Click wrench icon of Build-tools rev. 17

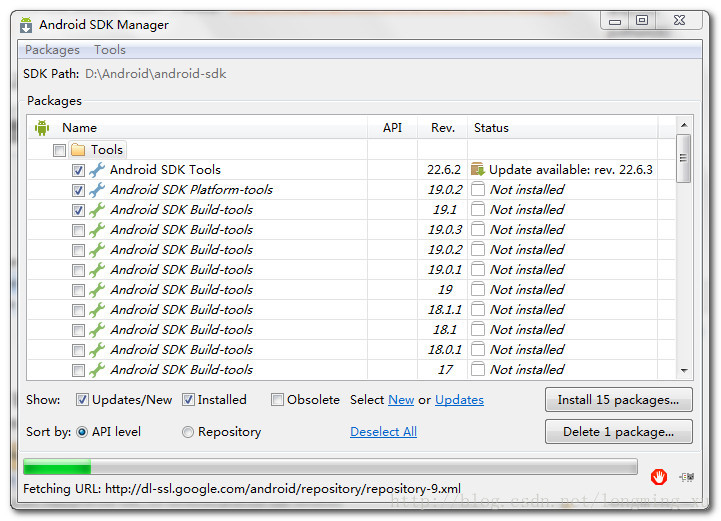click(x=97, y=370)
